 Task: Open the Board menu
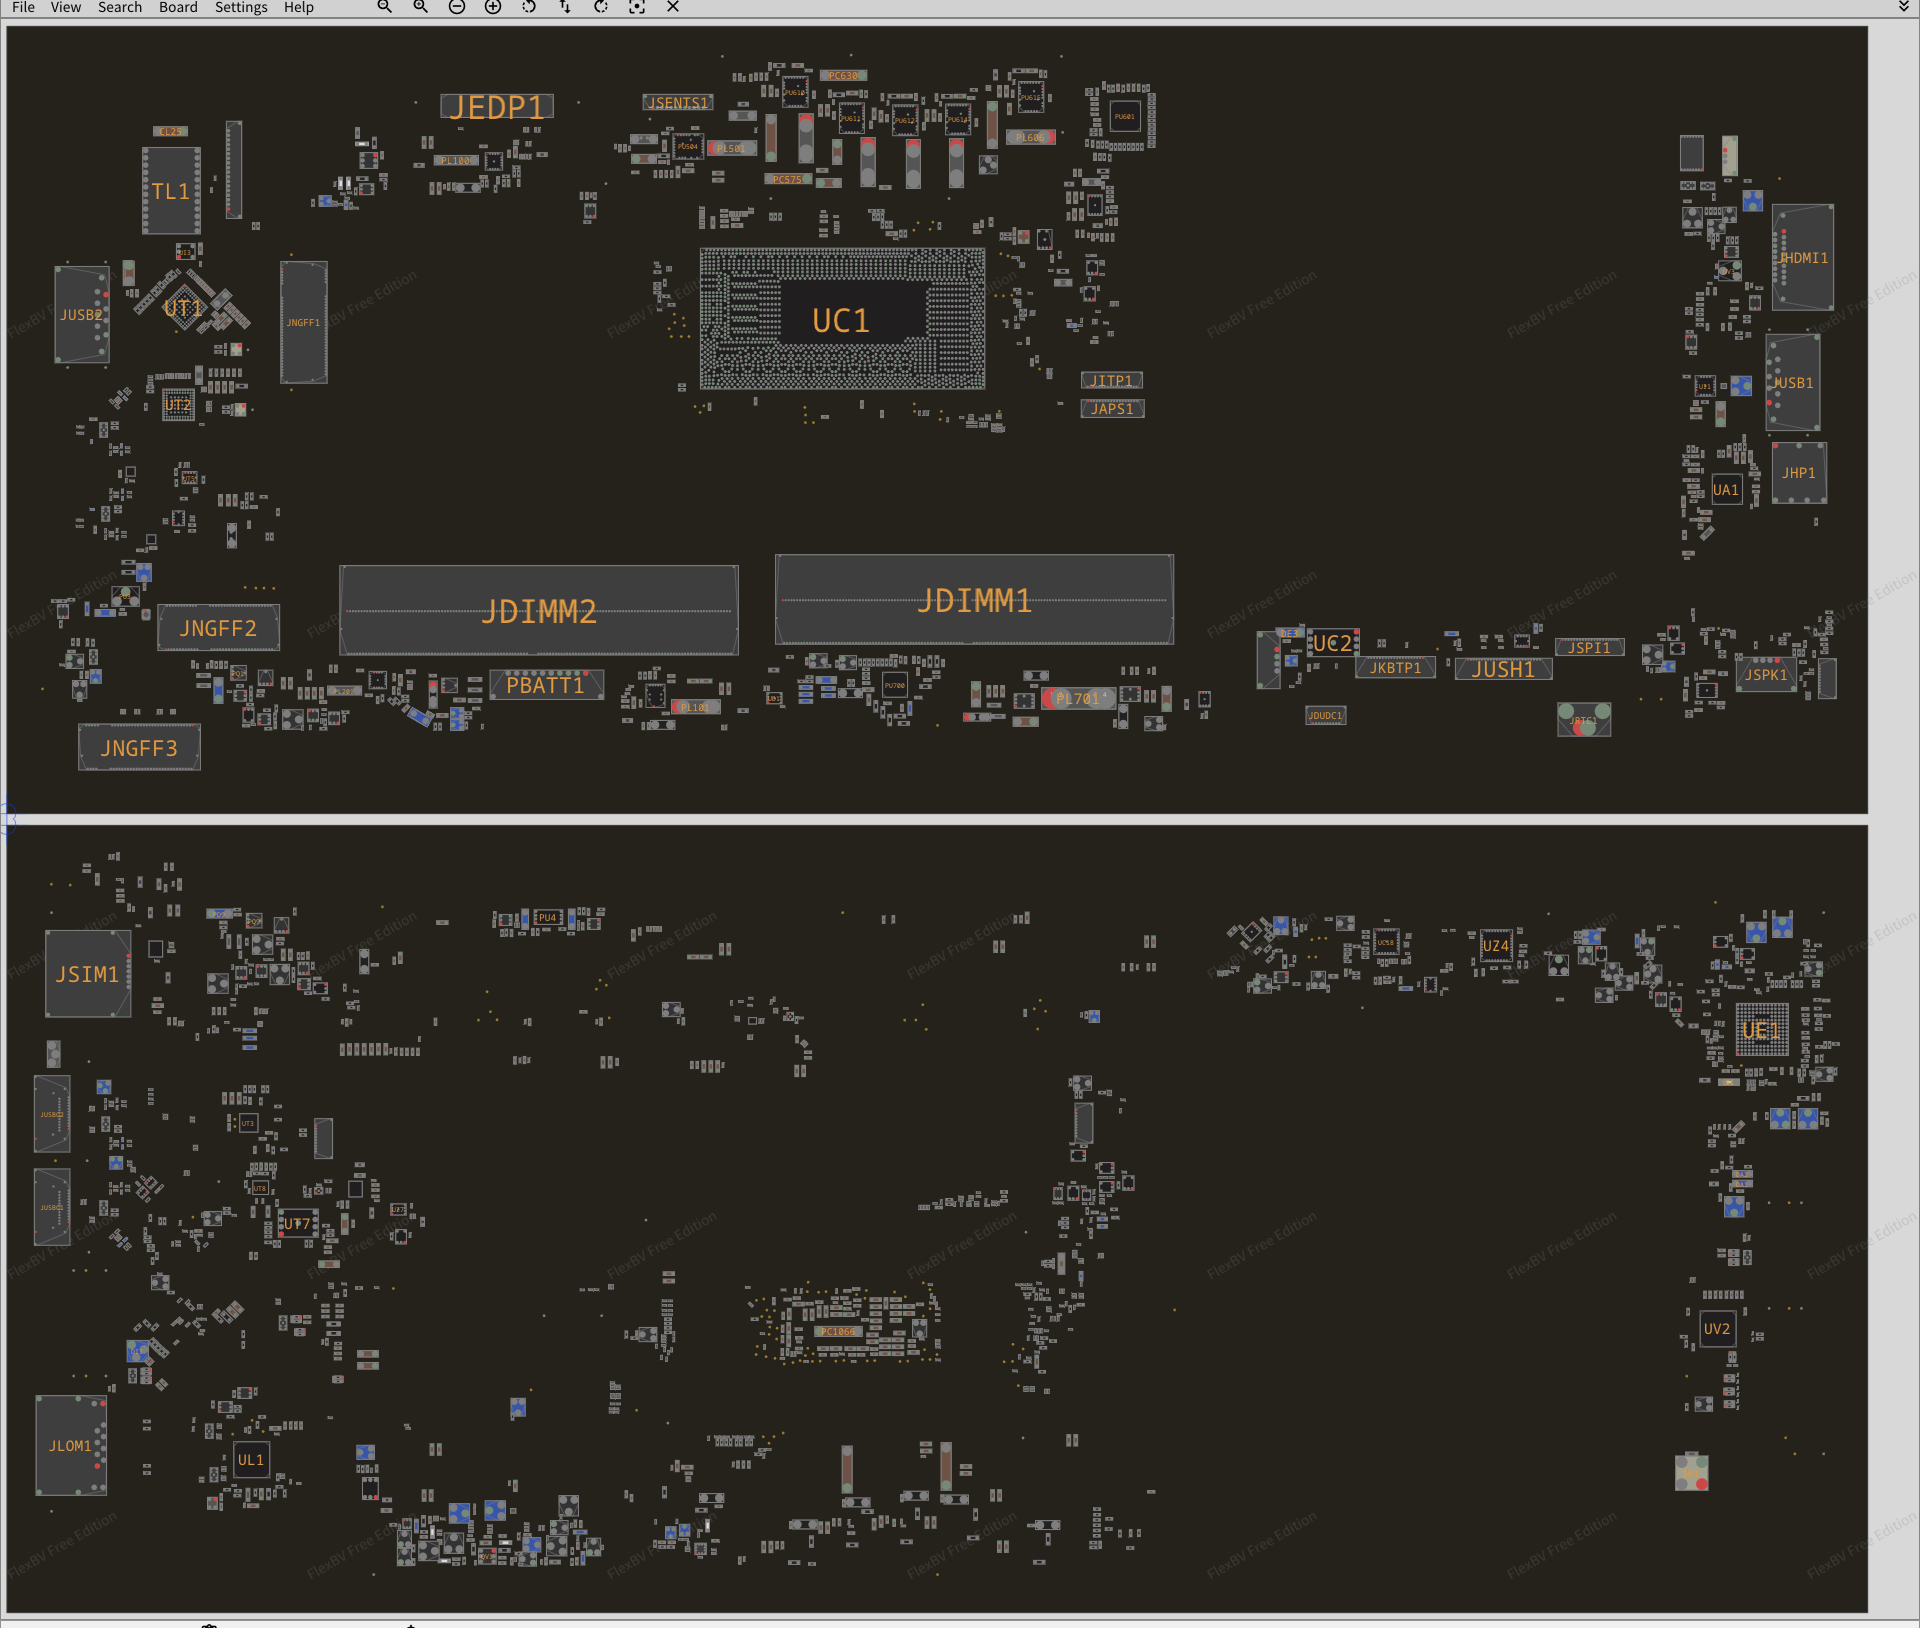(178, 7)
